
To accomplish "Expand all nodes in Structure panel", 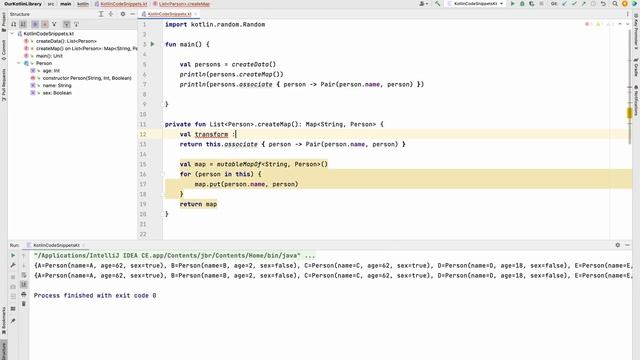I will 101,14.
